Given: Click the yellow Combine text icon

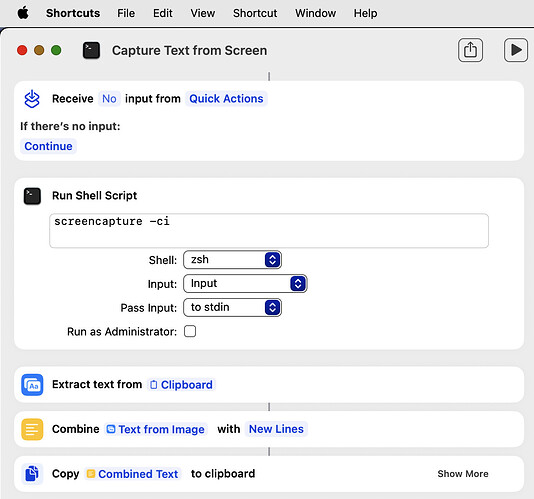Looking at the screenshot, I should (x=32, y=429).
